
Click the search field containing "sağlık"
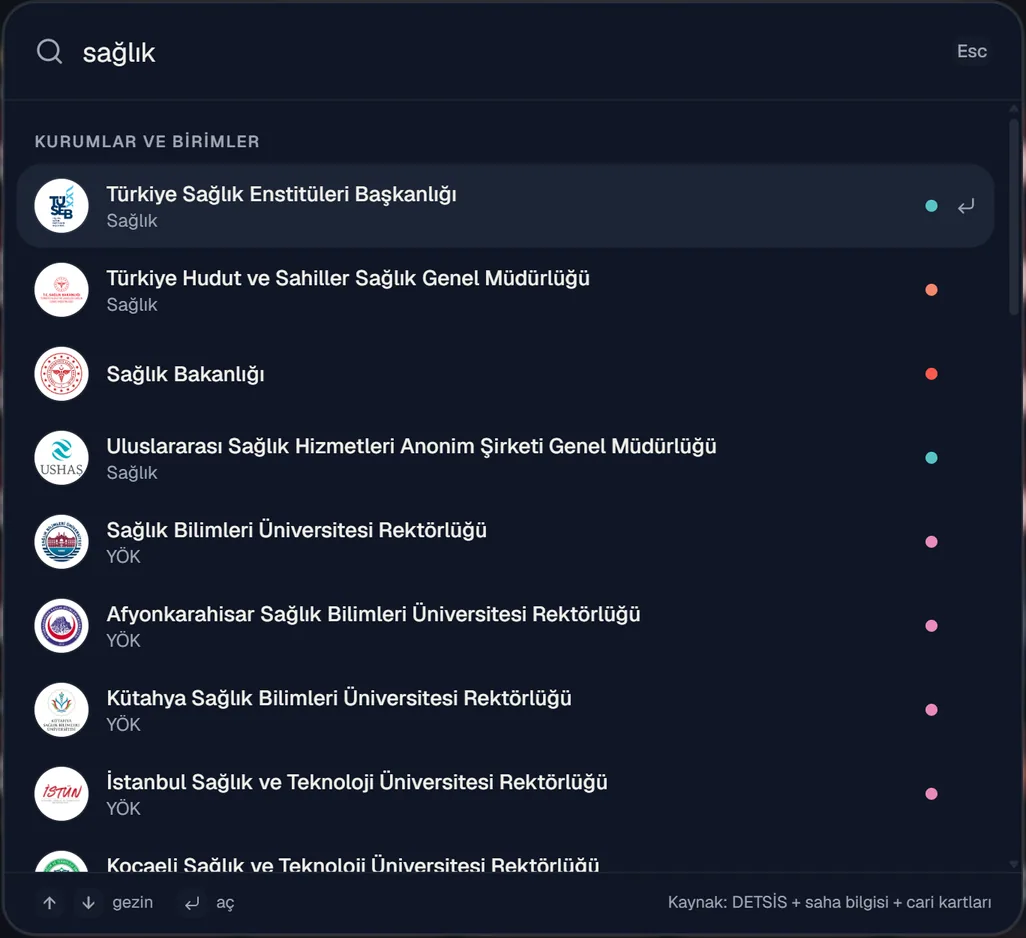tap(510, 52)
